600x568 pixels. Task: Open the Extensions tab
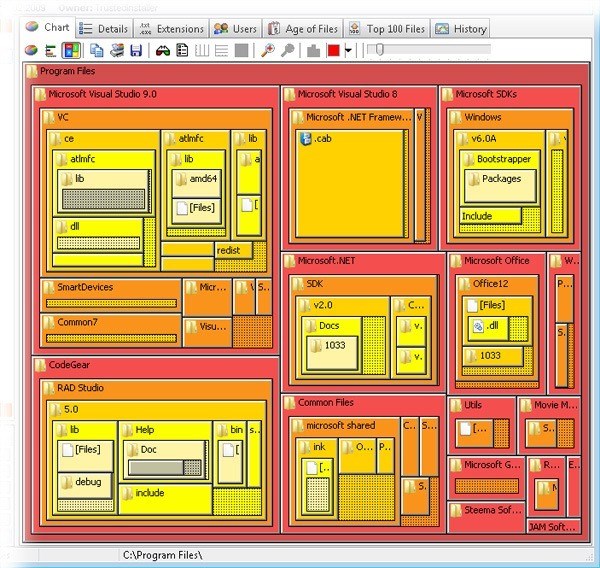(171, 29)
